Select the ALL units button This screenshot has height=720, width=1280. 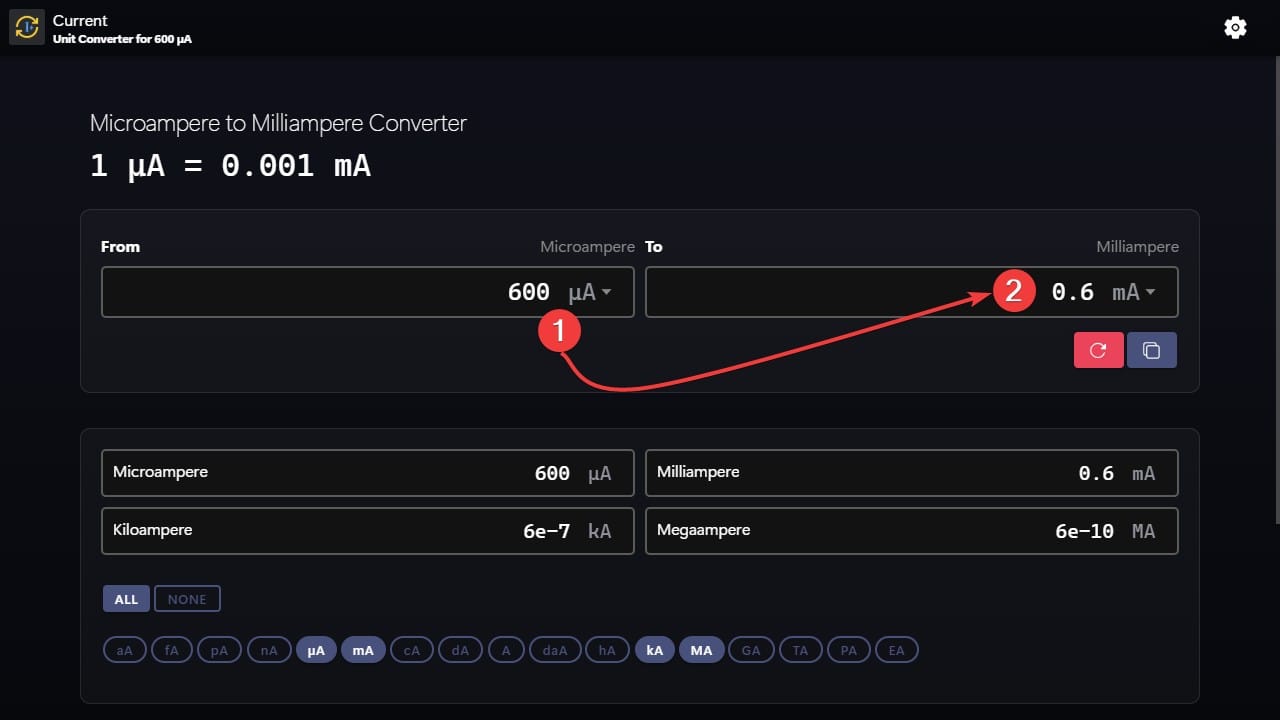(126, 598)
